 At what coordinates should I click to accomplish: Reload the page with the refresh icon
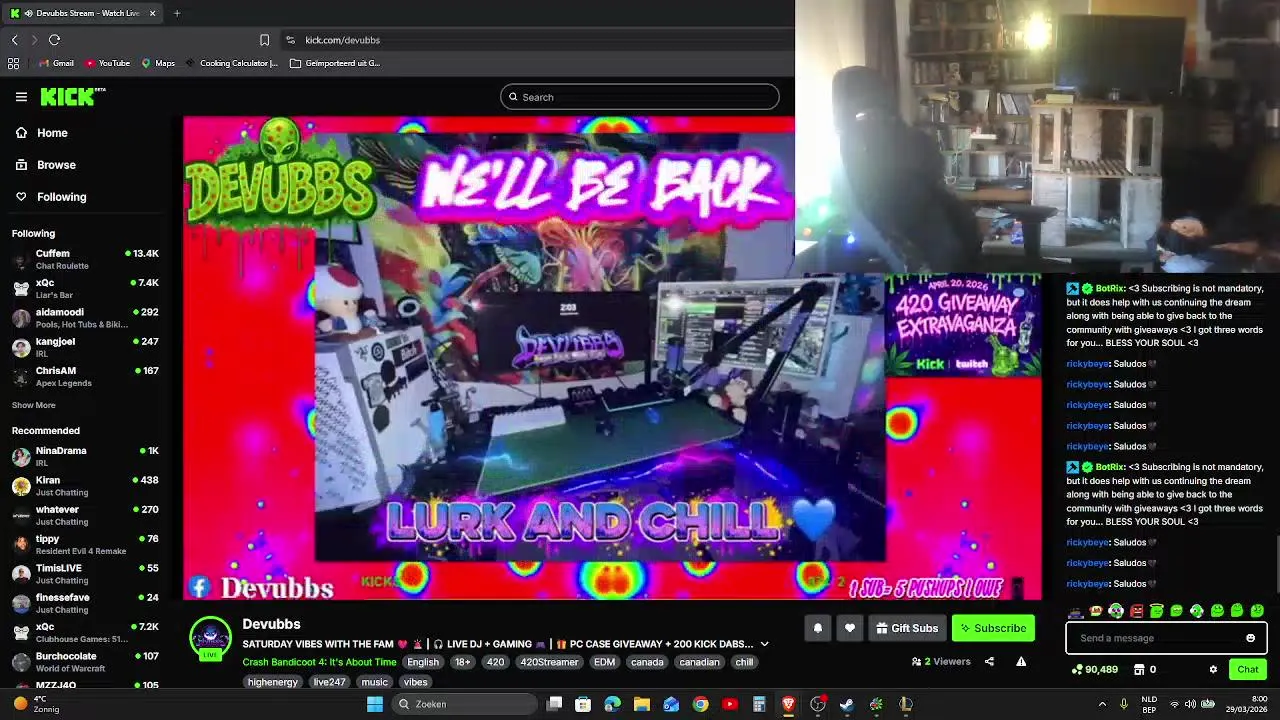click(54, 40)
